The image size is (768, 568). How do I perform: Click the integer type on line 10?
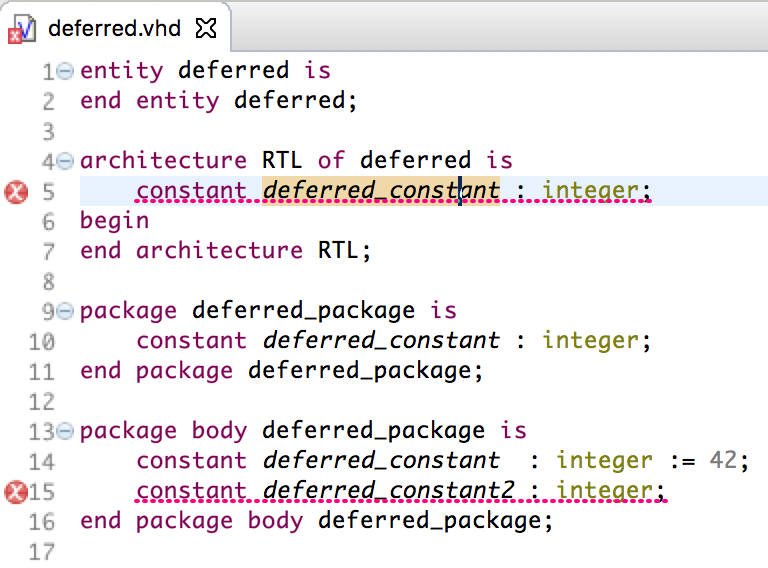[590, 341]
